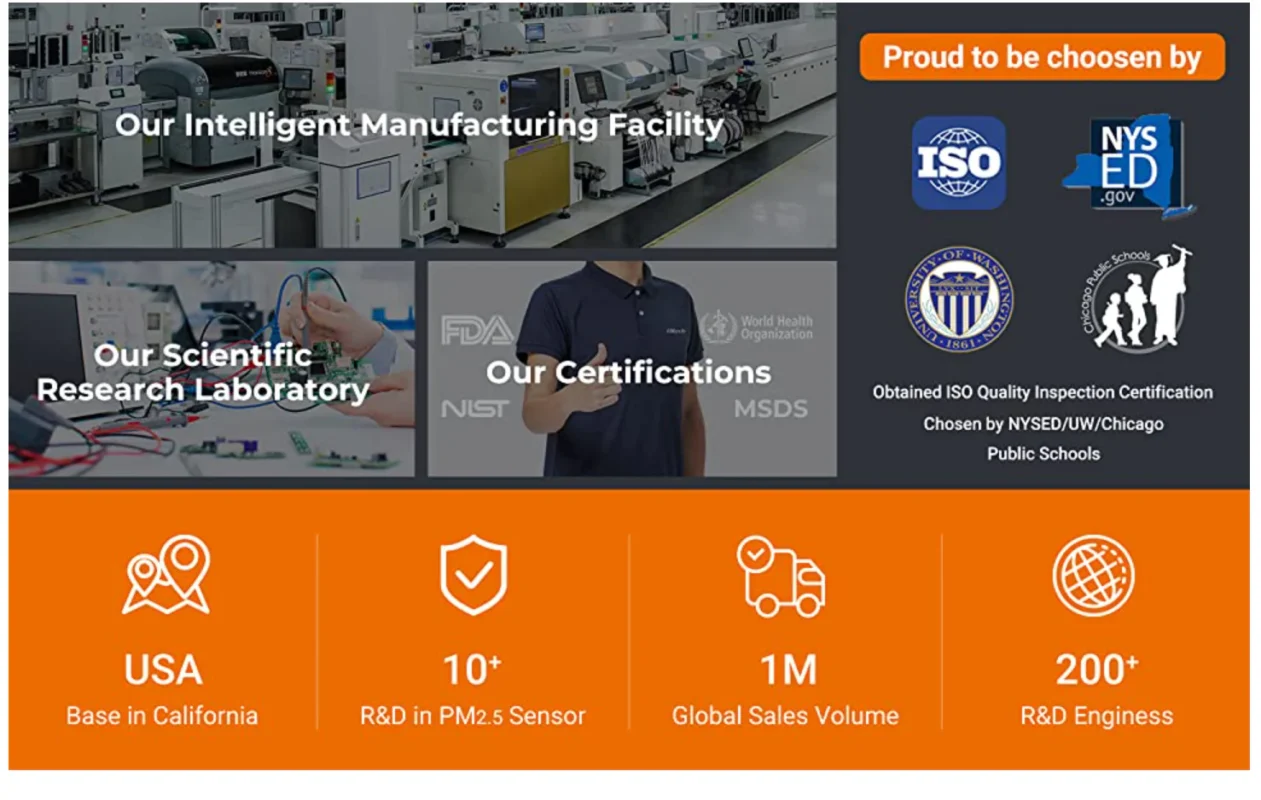Click the University of Washington seal
The height and width of the screenshot is (800, 1261).
[959, 299]
